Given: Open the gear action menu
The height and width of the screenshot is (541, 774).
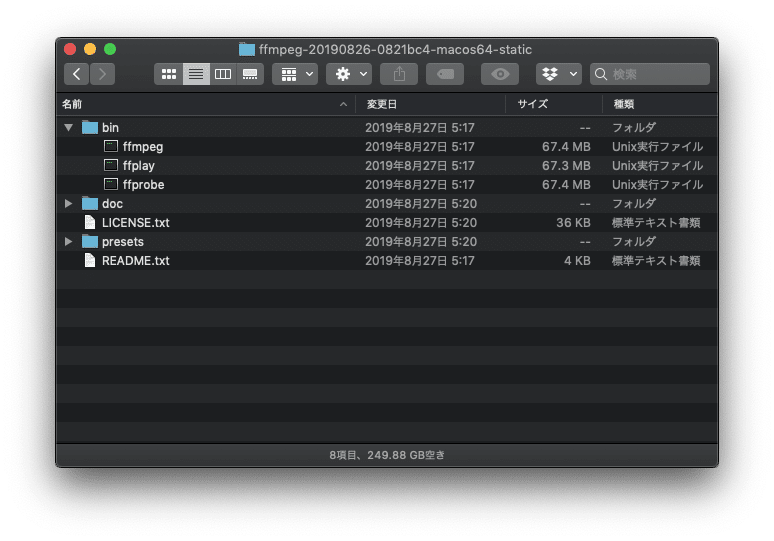Looking at the screenshot, I should [x=349, y=74].
